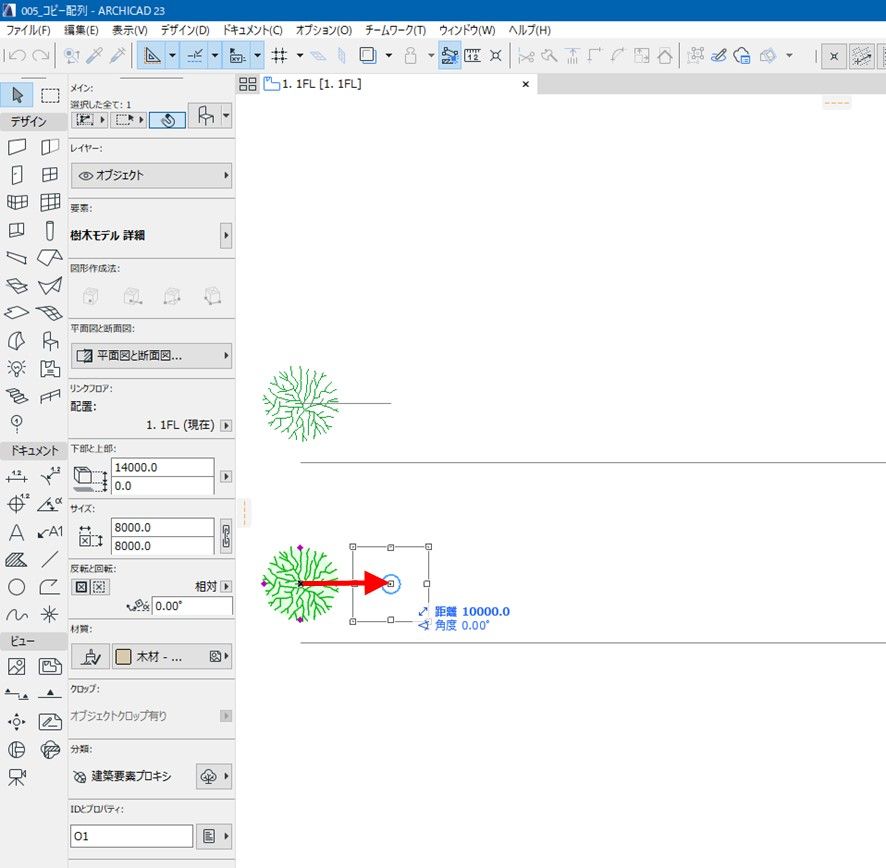Select the Beam tool in the toolbox
The image size is (886, 868).
tap(17, 258)
